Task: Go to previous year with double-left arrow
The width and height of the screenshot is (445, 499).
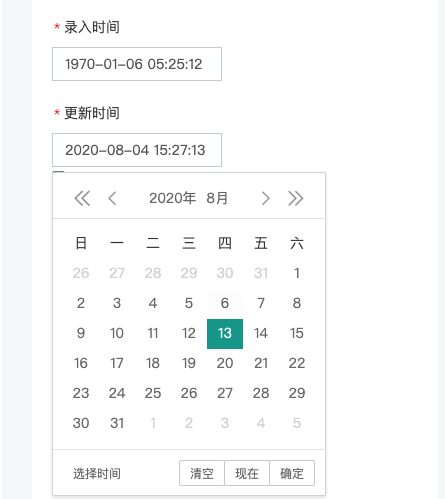Action: (x=82, y=199)
